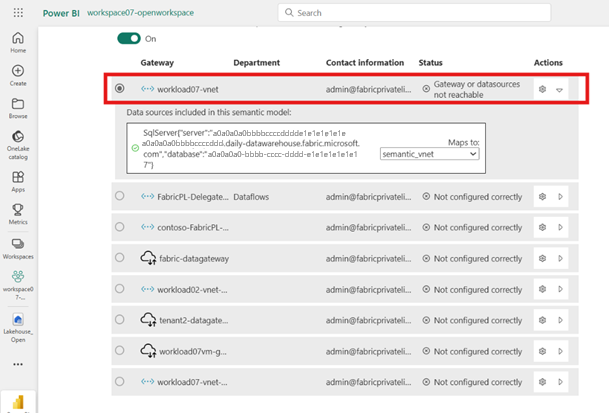Open settings gear for contoso-FabricPL gateway
Screen dimensions: 609x413
543,227
